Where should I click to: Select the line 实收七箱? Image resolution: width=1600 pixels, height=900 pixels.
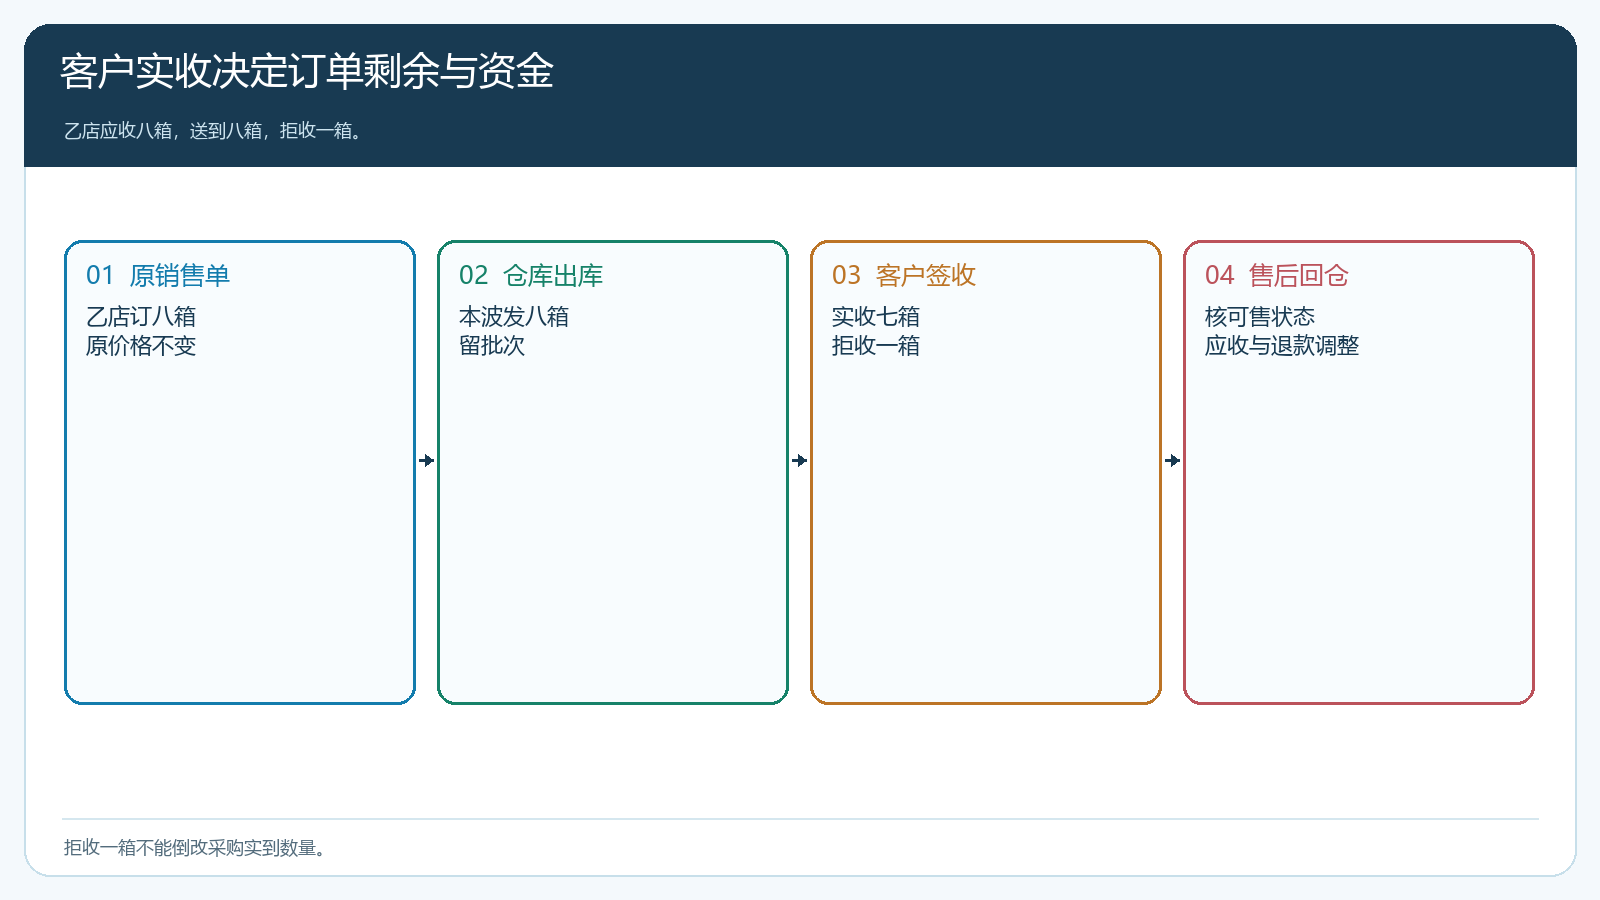point(876,317)
